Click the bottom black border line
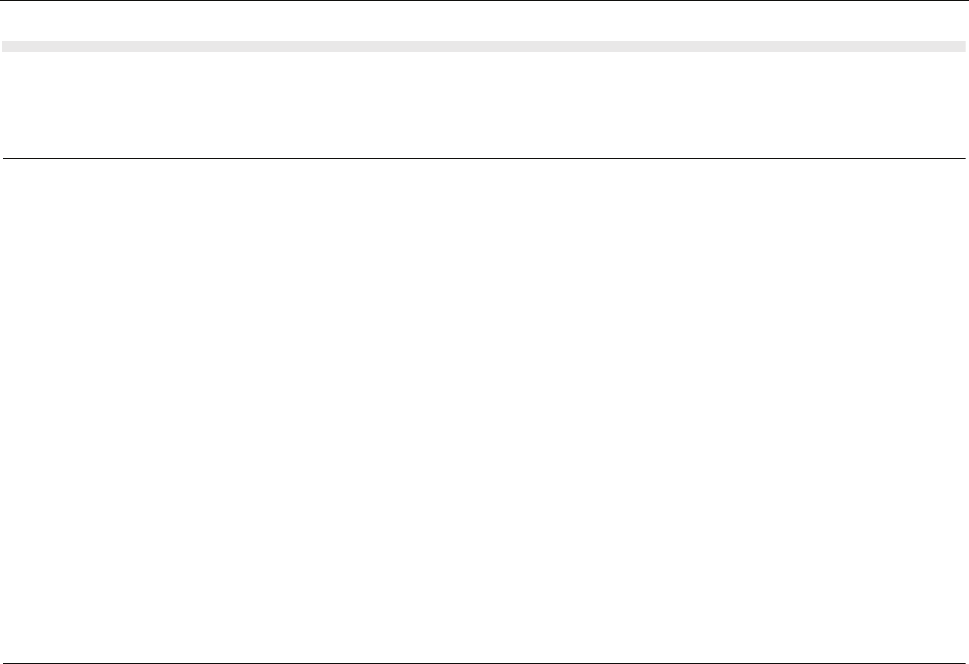 [x=484, y=663]
